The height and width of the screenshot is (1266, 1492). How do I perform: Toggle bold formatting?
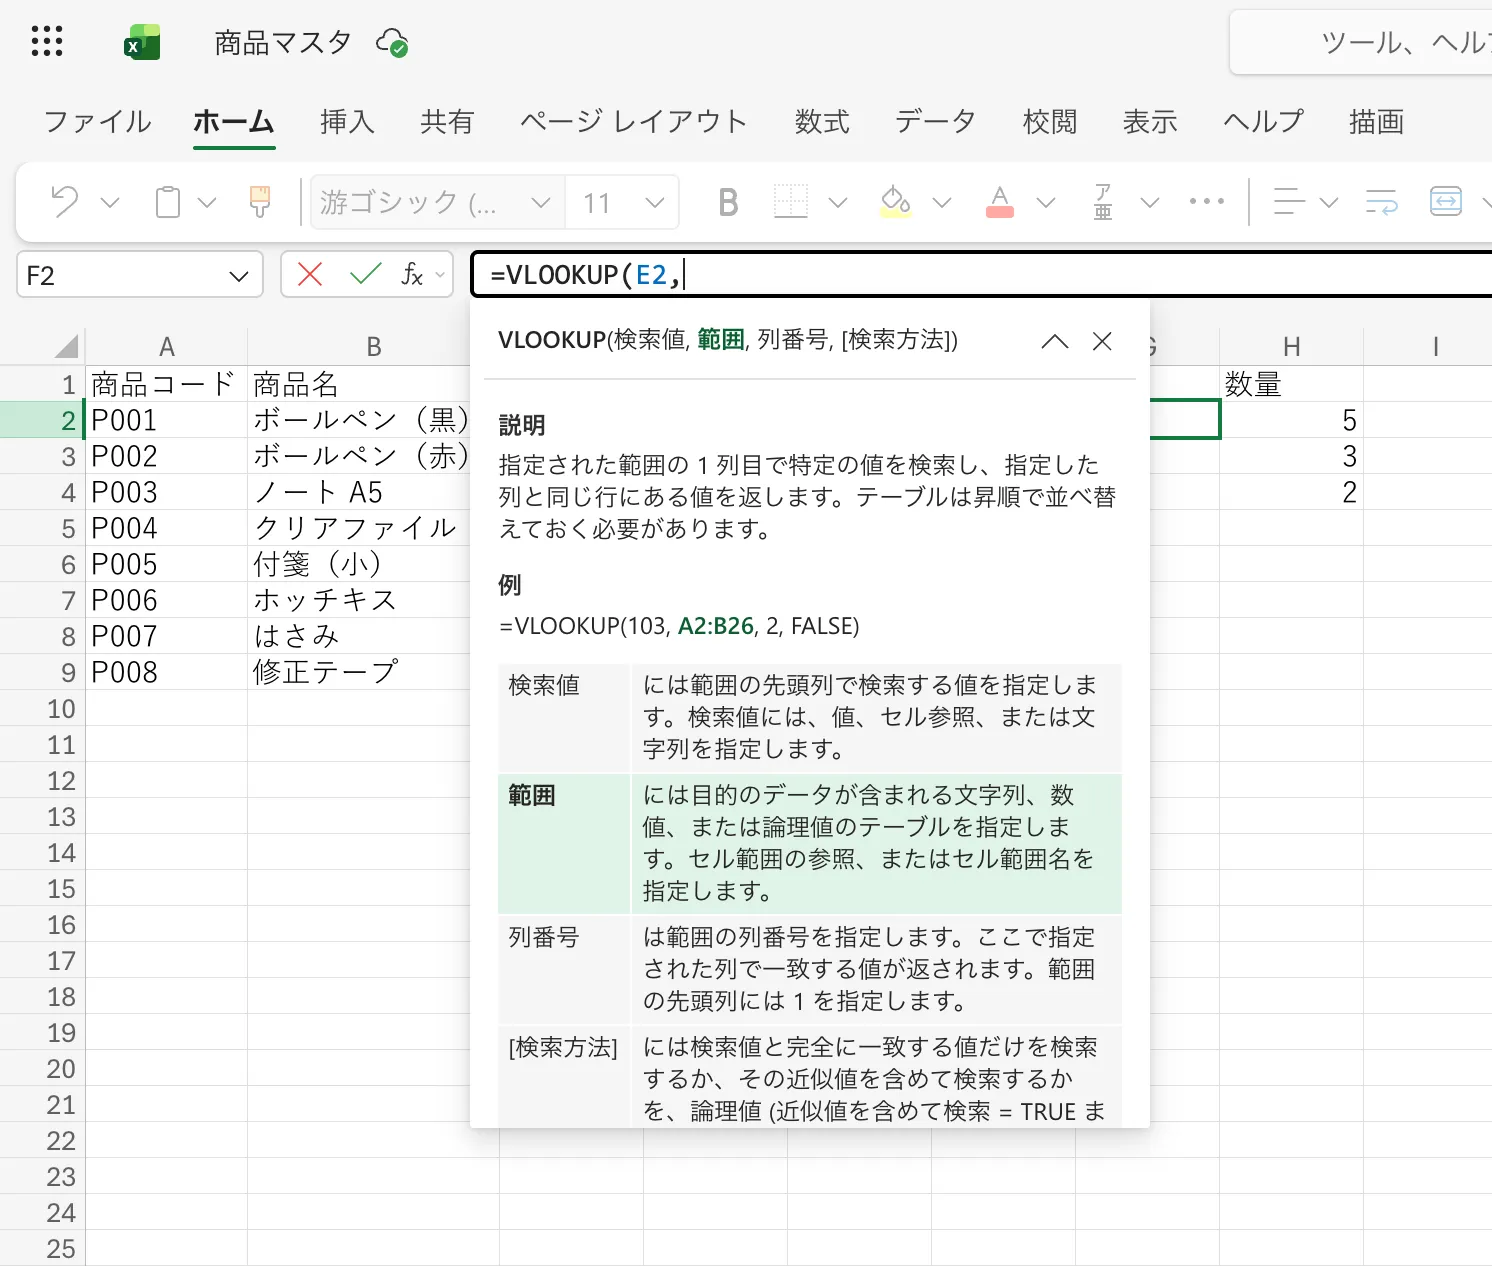pos(728,203)
